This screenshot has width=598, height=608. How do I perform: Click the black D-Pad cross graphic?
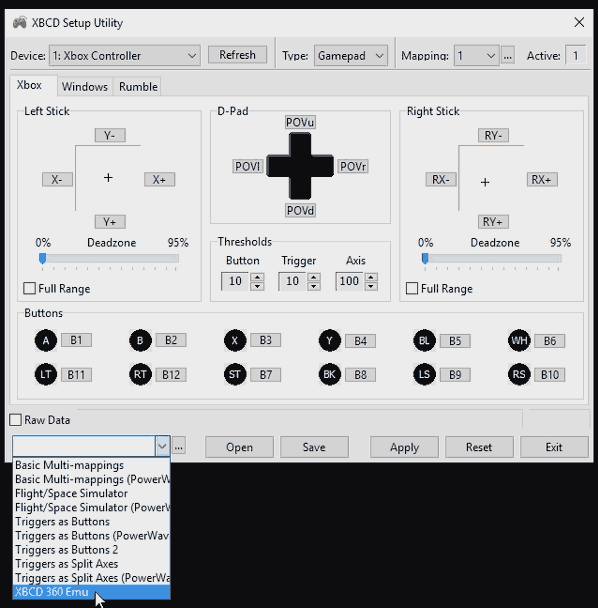coord(300,166)
